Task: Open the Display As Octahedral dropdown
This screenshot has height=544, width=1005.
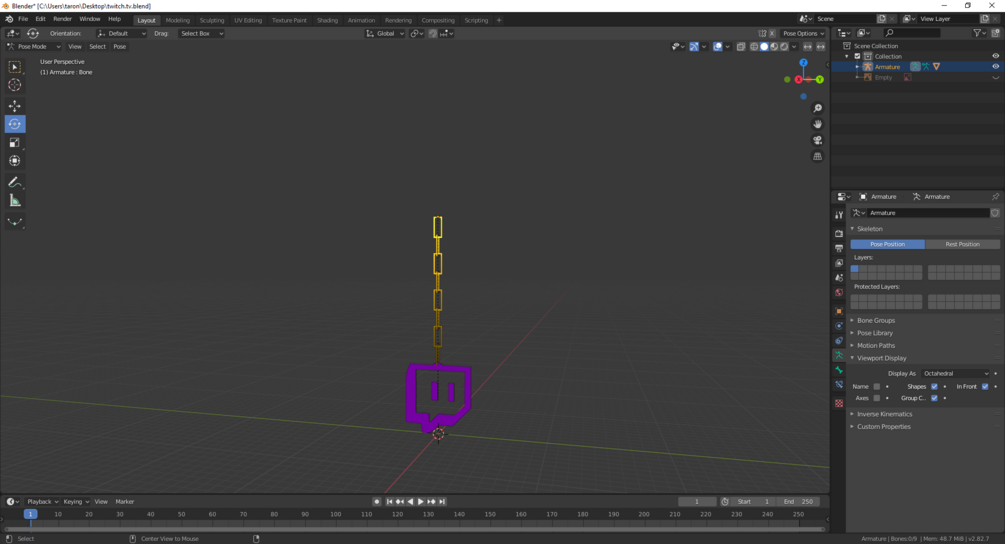Action: (956, 374)
